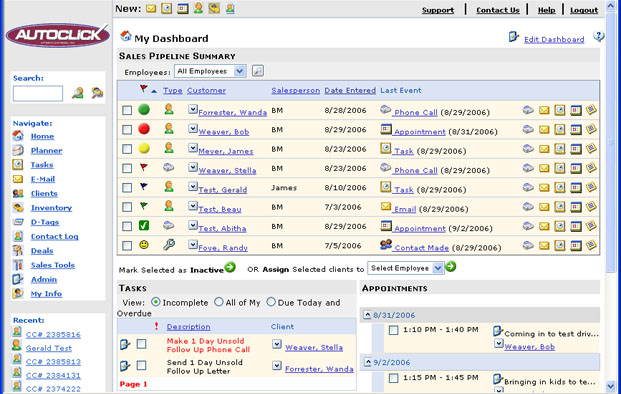Click green arrow next to Select Employee dropdown
Viewport: 621px width, 394px height.
[450, 266]
